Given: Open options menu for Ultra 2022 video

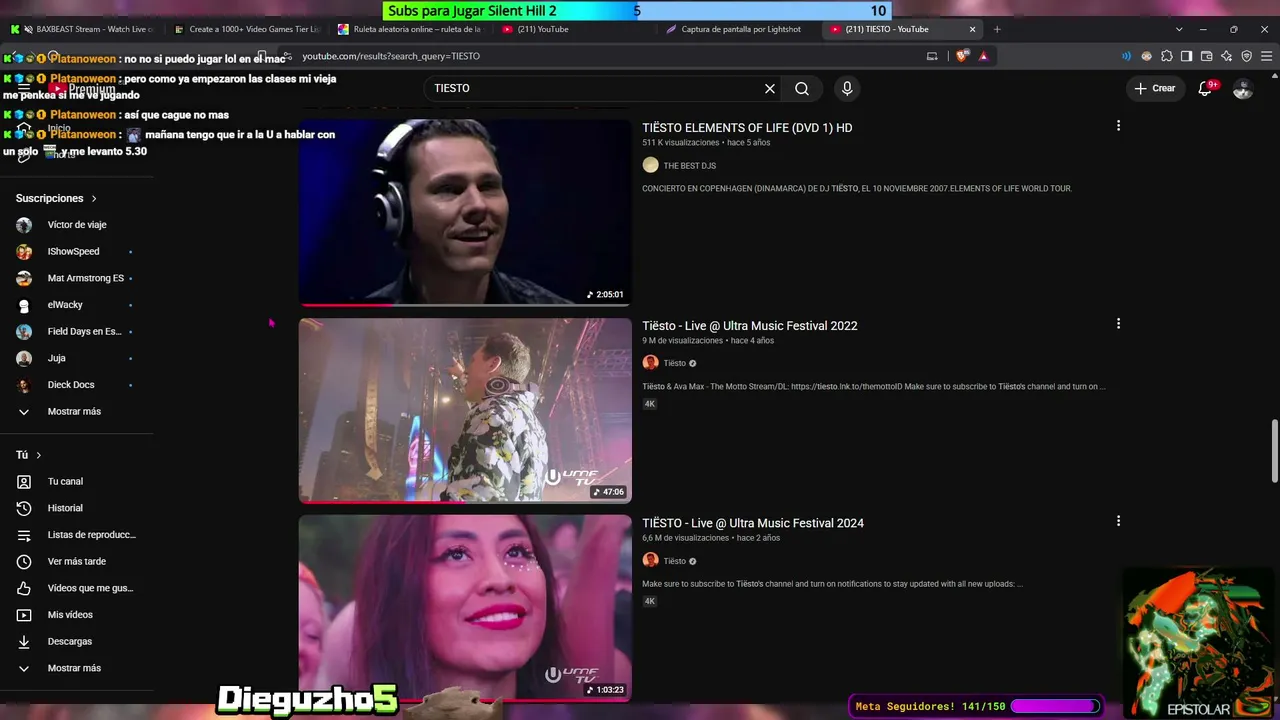Looking at the screenshot, I should [x=1118, y=324].
